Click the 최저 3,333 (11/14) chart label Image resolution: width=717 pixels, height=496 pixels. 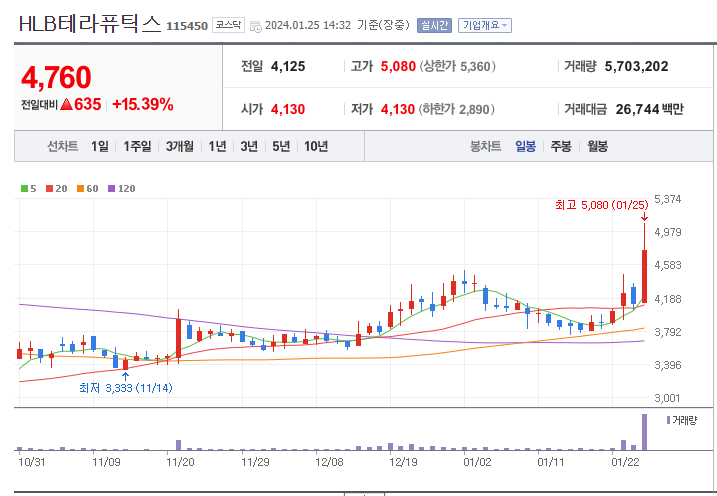point(125,388)
